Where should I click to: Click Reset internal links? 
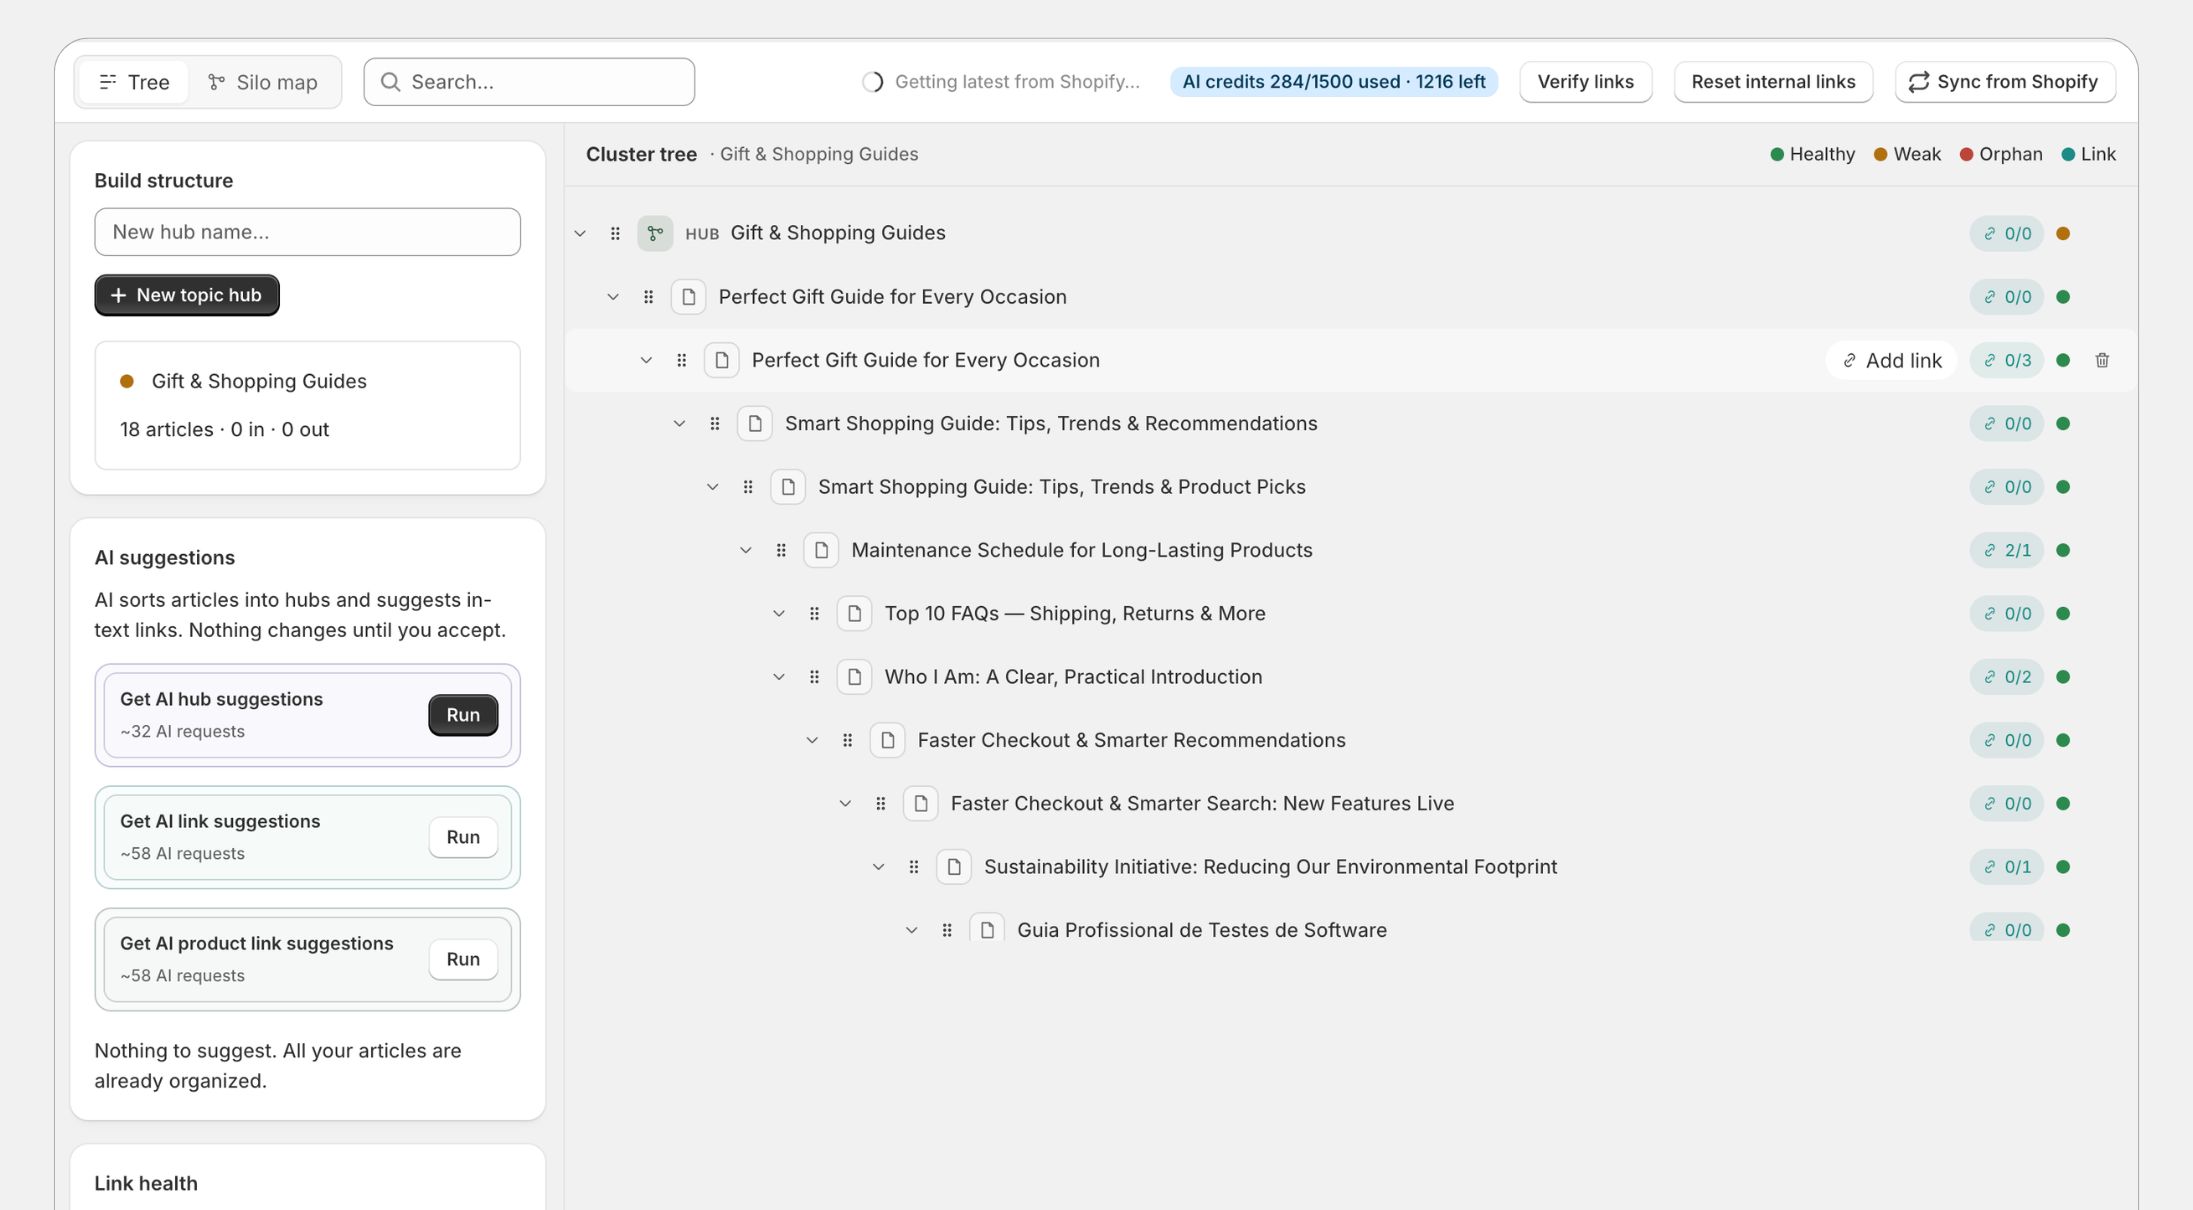[x=1773, y=82]
